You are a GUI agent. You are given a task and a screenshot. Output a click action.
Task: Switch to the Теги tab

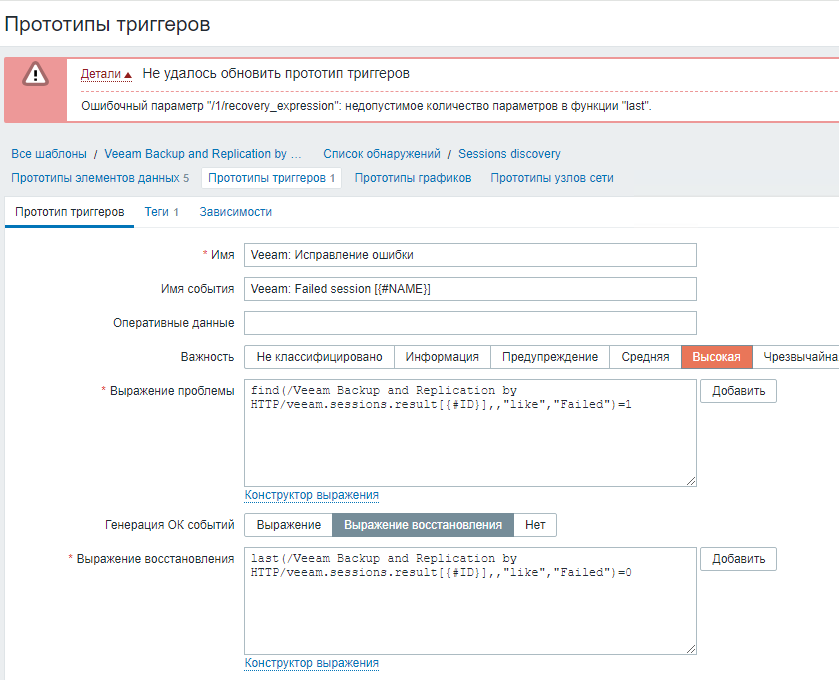pyautogui.click(x=161, y=212)
